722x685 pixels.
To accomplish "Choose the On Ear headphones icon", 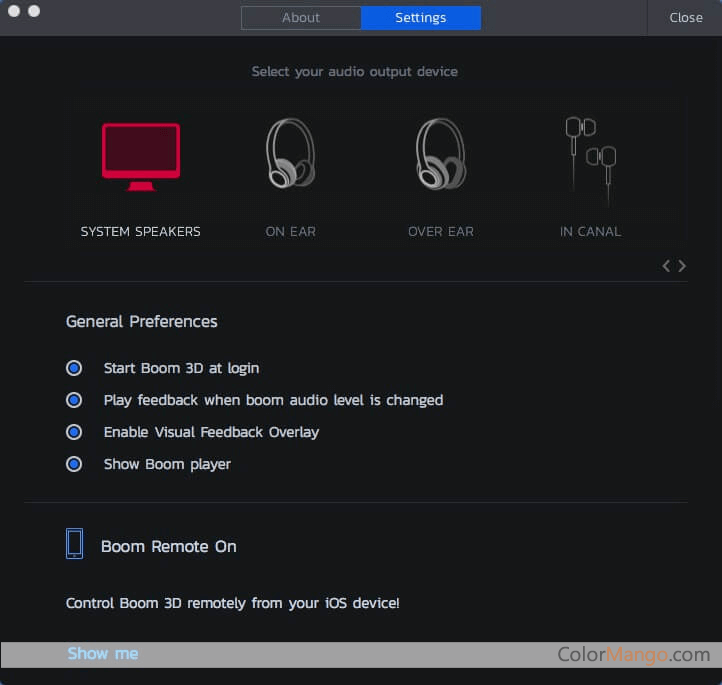I will [290, 153].
